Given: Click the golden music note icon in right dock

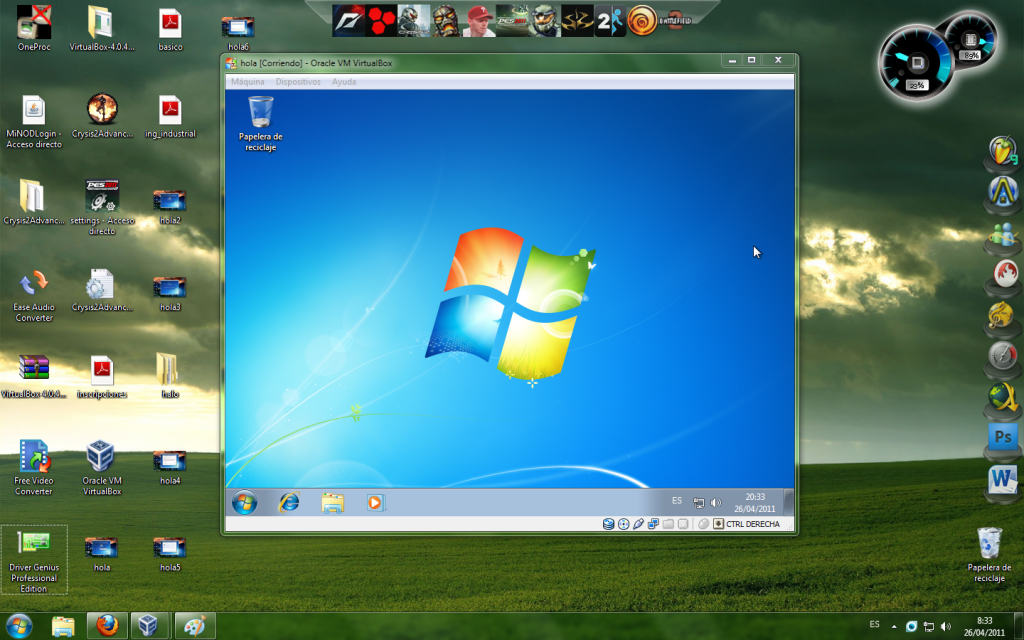Looking at the screenshot, I should [1003, 315].
